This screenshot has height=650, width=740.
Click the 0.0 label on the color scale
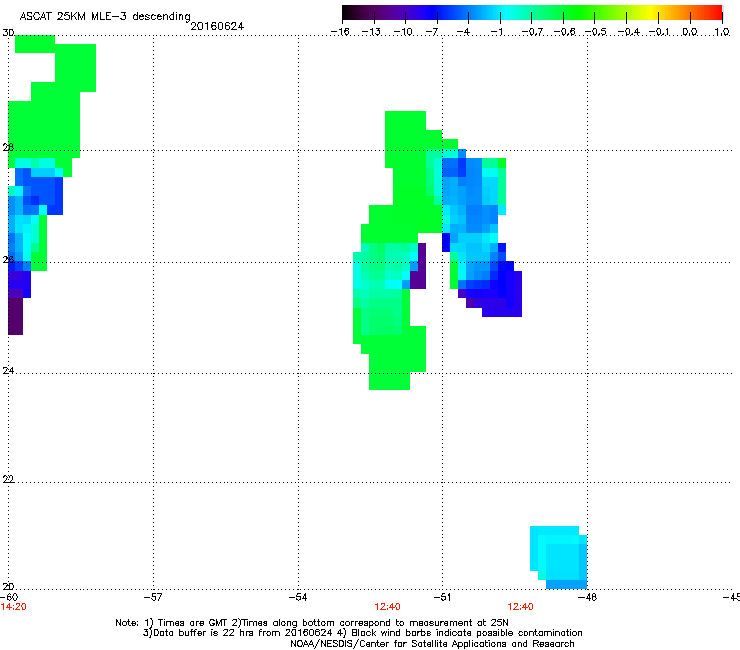click(x=690, y=32)
